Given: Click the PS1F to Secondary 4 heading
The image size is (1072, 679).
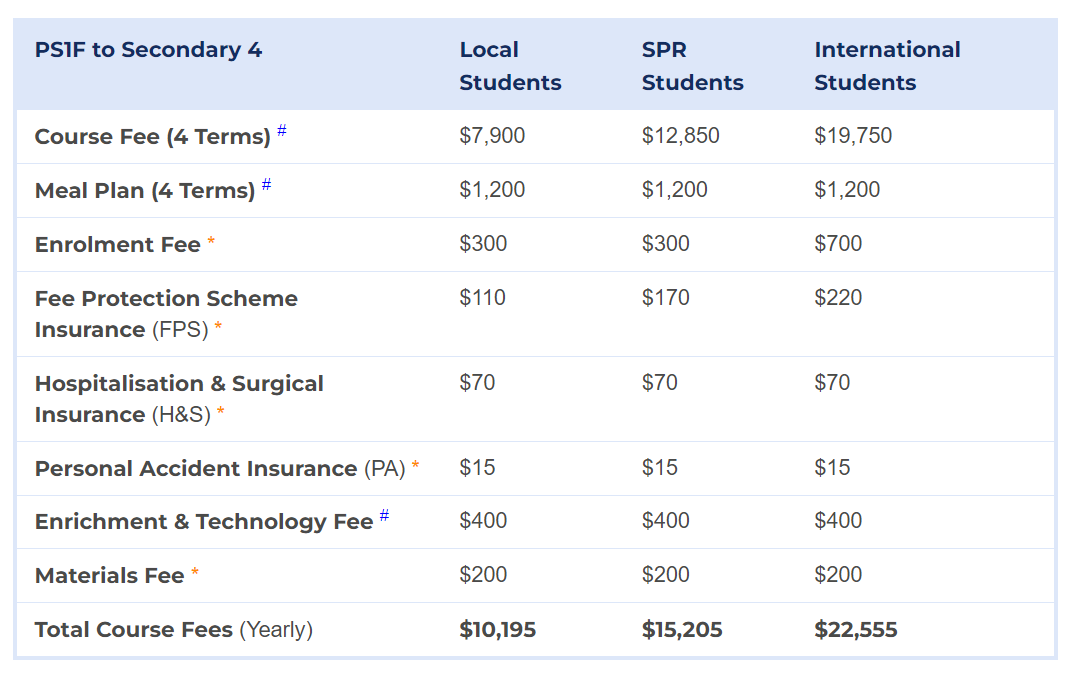Looking at the screenshot, I should coord(148,50).
